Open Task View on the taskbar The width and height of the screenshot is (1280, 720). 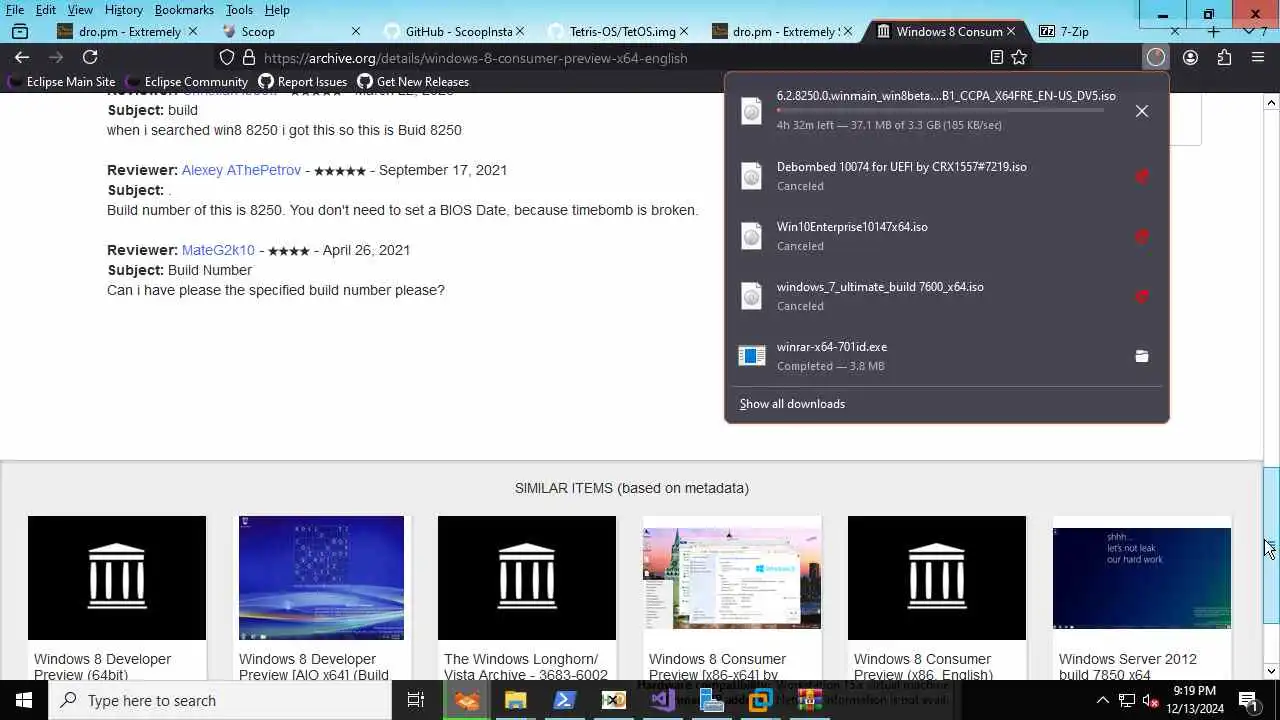416,700
